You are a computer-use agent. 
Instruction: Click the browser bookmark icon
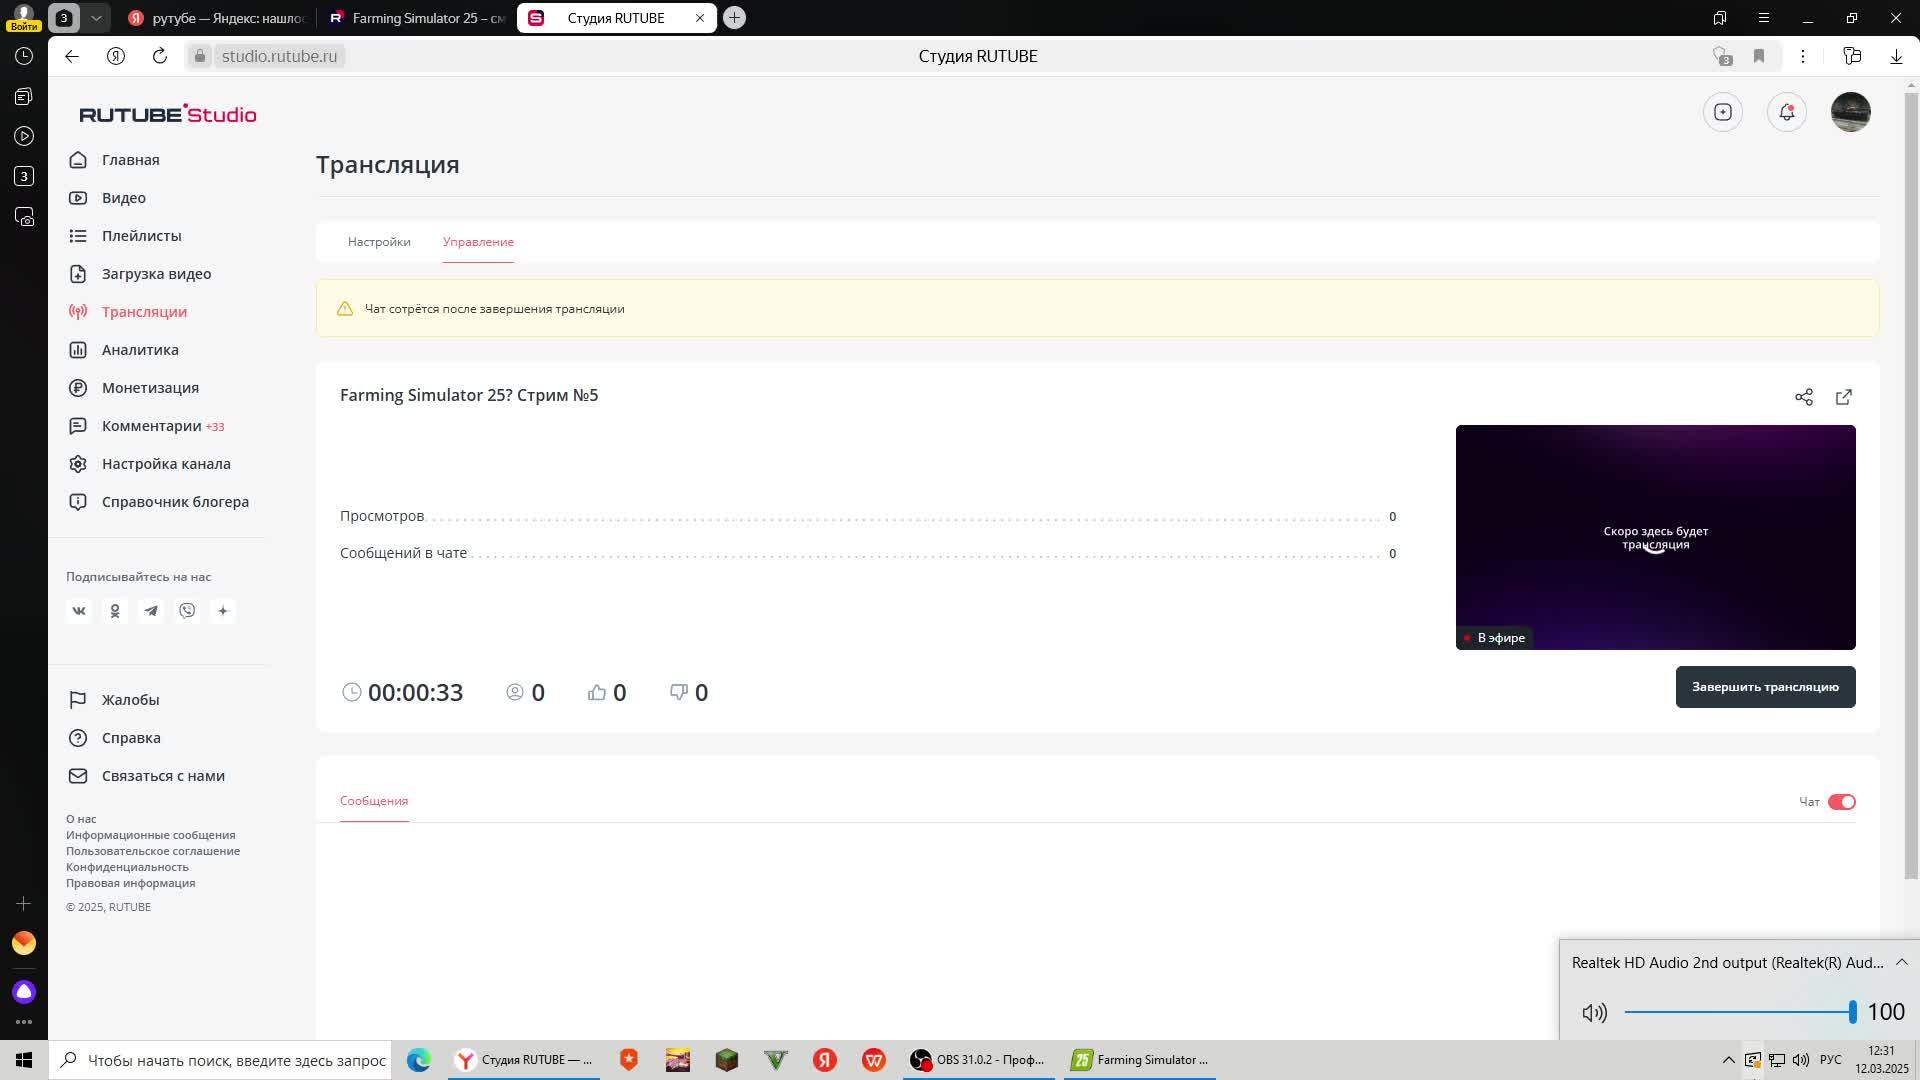(x=1759, y=56)
